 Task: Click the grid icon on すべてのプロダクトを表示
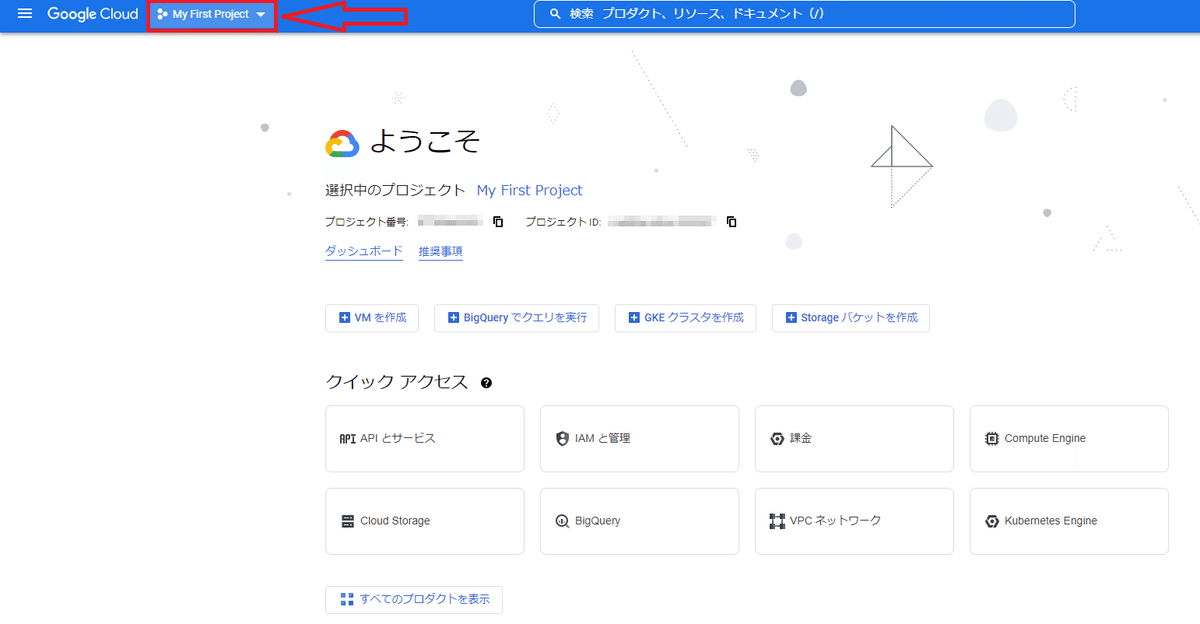[347, 600]
